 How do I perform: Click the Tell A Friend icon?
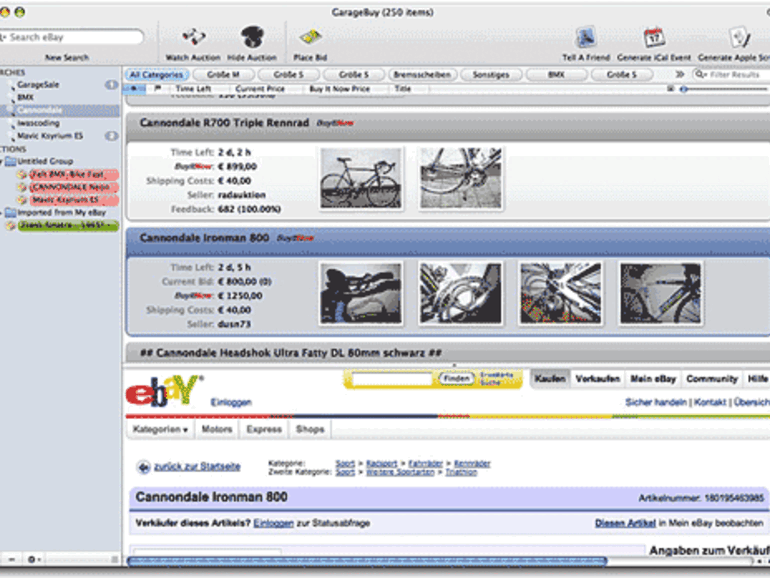tap(585, 37)
